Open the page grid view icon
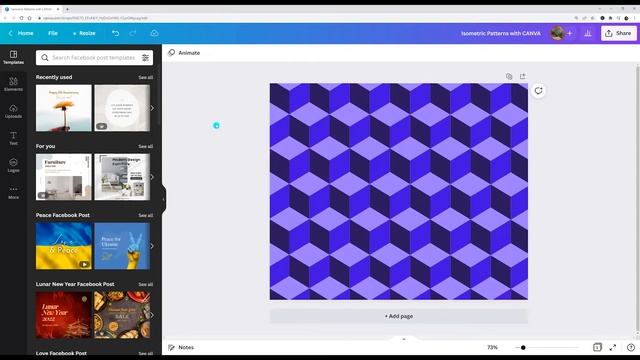The image size is (640, 360). [x=597, y=347]
